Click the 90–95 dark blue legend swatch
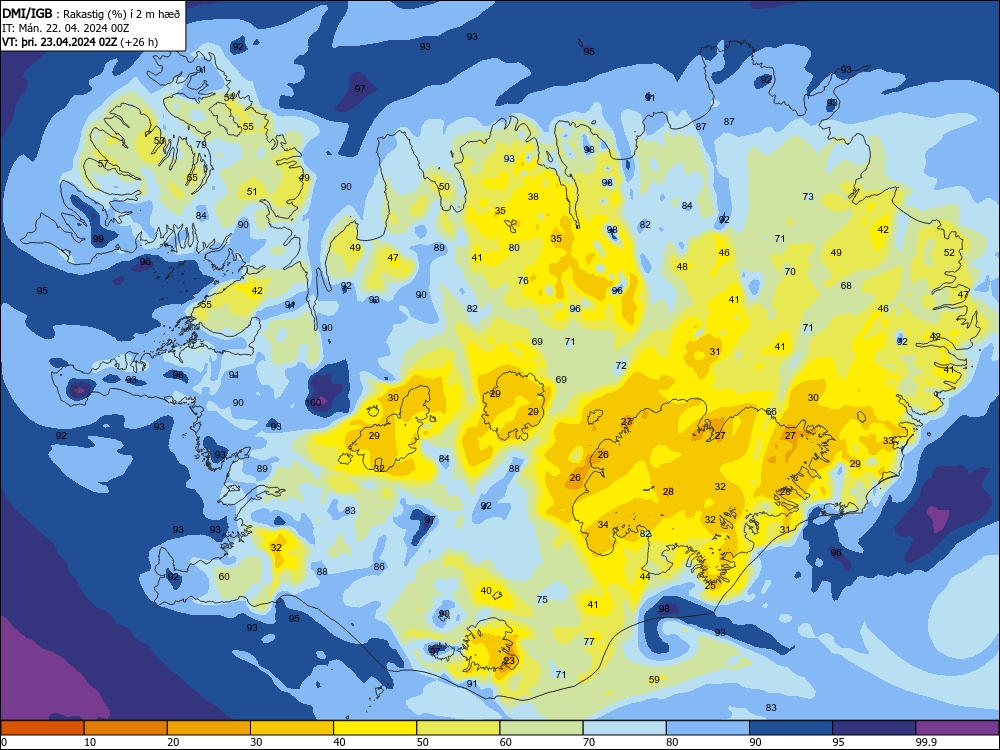This screenshot has width=1000, height=750. point(791,728)
